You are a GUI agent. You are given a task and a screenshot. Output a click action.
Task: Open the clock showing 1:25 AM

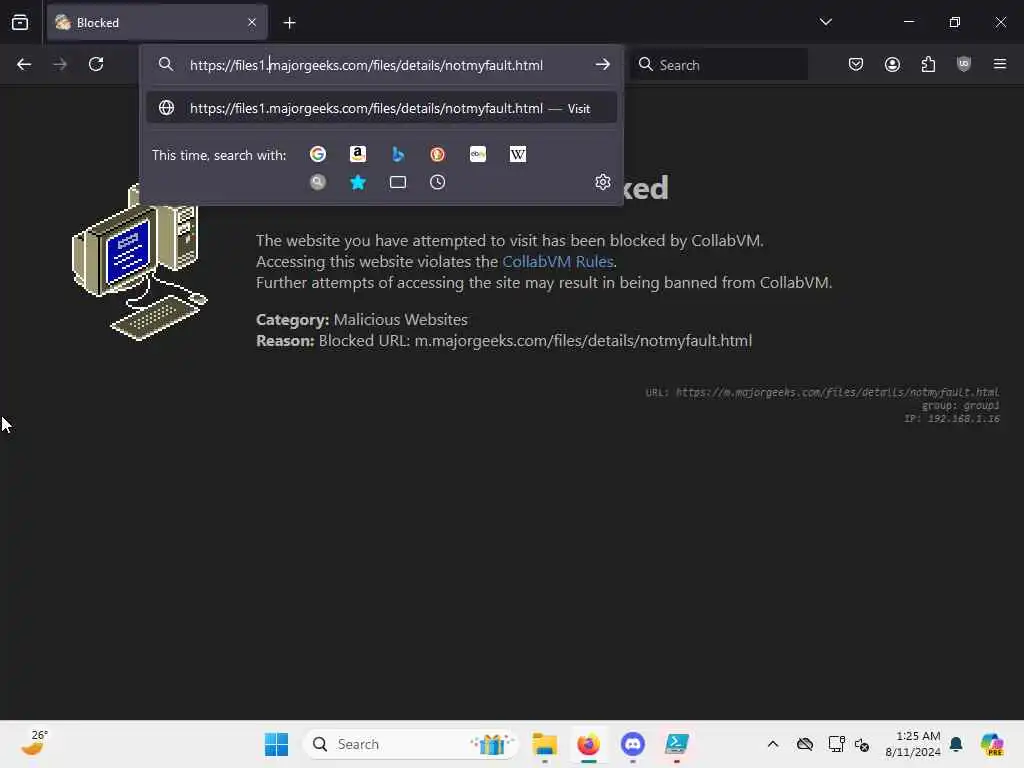tap(913, 744)
